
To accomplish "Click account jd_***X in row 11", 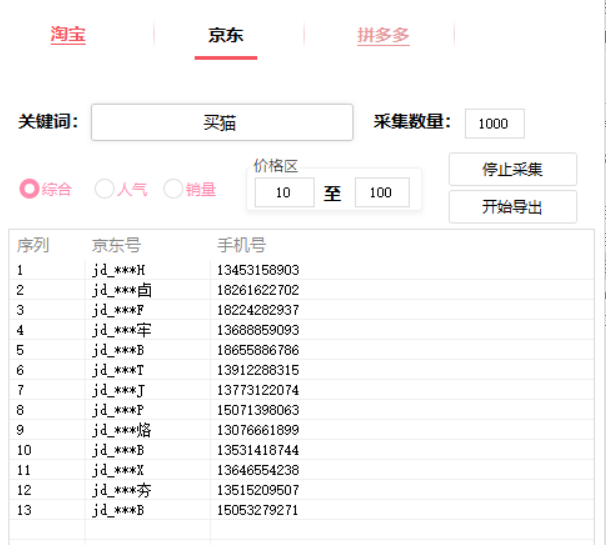I will [x=118, y=470].
